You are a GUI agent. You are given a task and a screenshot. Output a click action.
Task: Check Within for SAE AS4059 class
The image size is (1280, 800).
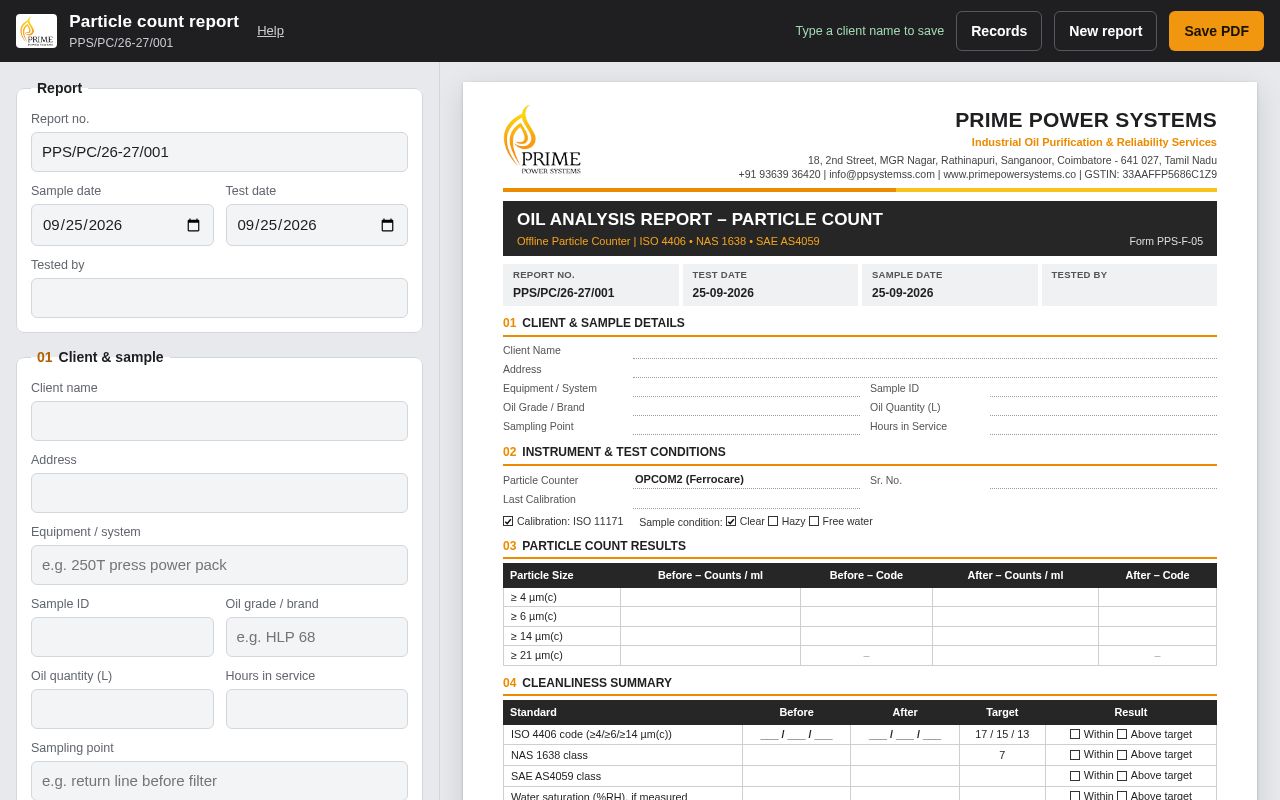click(1075, 776)
